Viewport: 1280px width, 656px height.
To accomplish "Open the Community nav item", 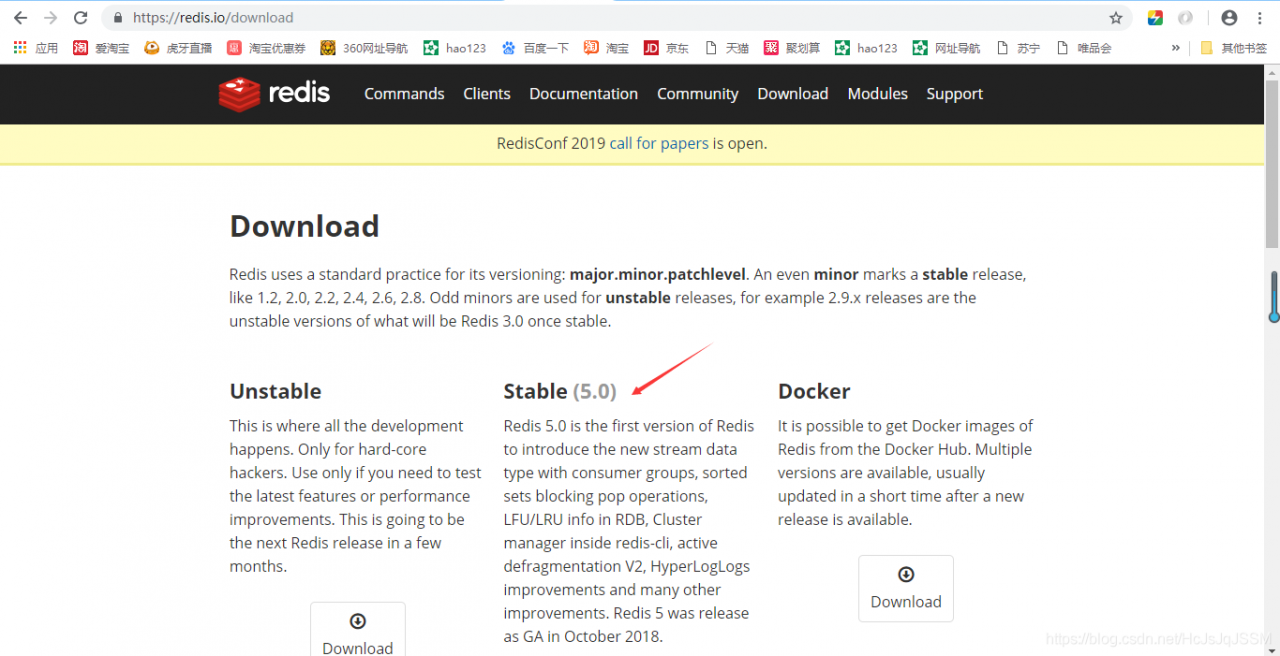I will [x=697, y=94].
